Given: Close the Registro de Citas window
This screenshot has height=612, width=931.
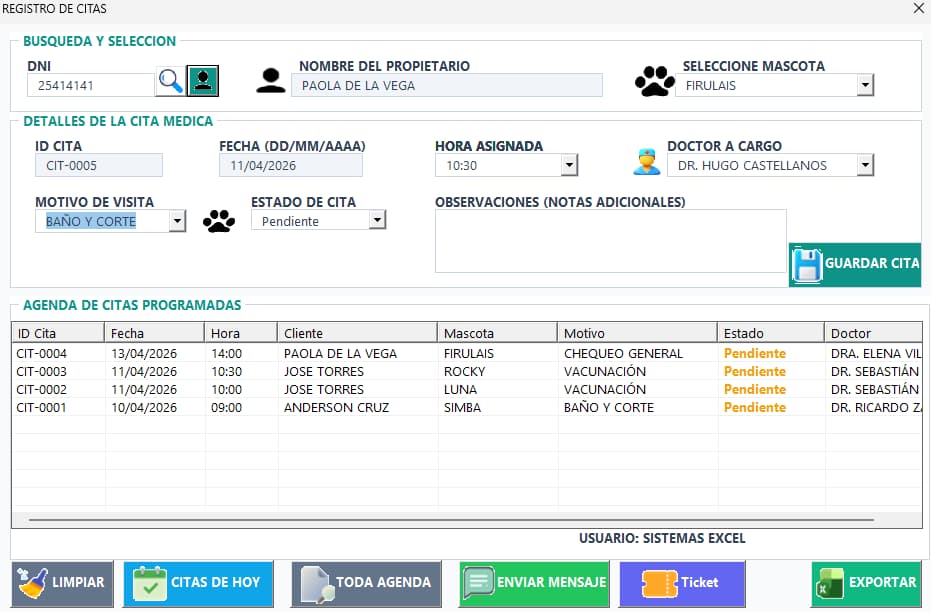Looking at the screenshot, I should (919, 8).
